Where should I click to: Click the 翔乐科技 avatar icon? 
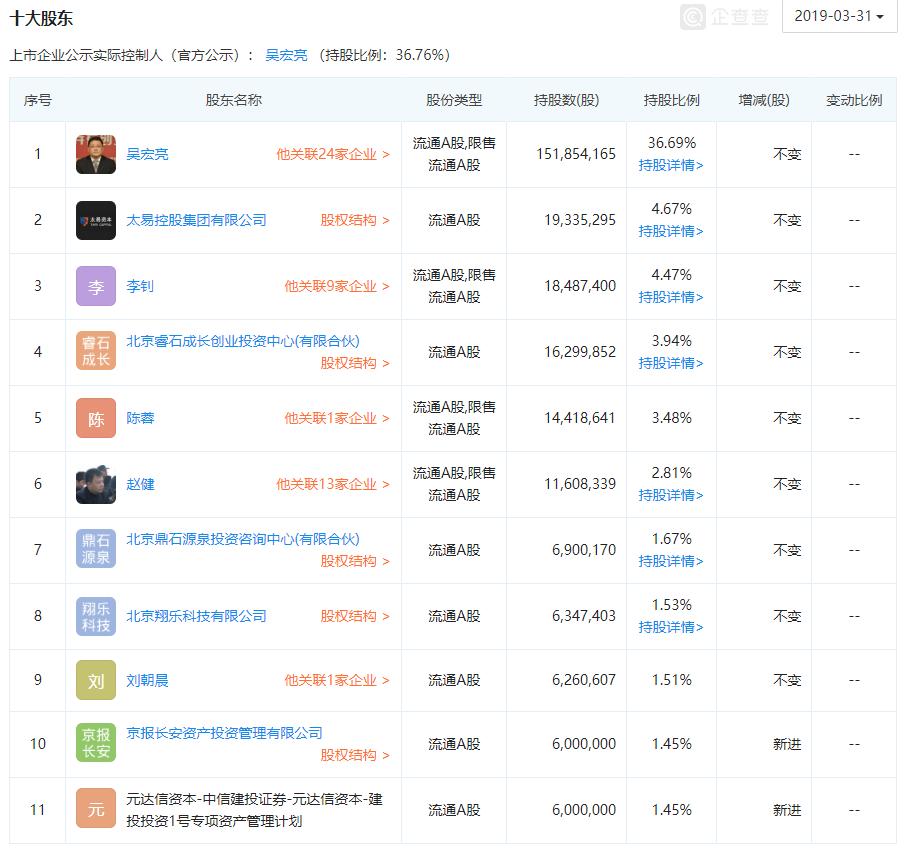pos(95,616)
